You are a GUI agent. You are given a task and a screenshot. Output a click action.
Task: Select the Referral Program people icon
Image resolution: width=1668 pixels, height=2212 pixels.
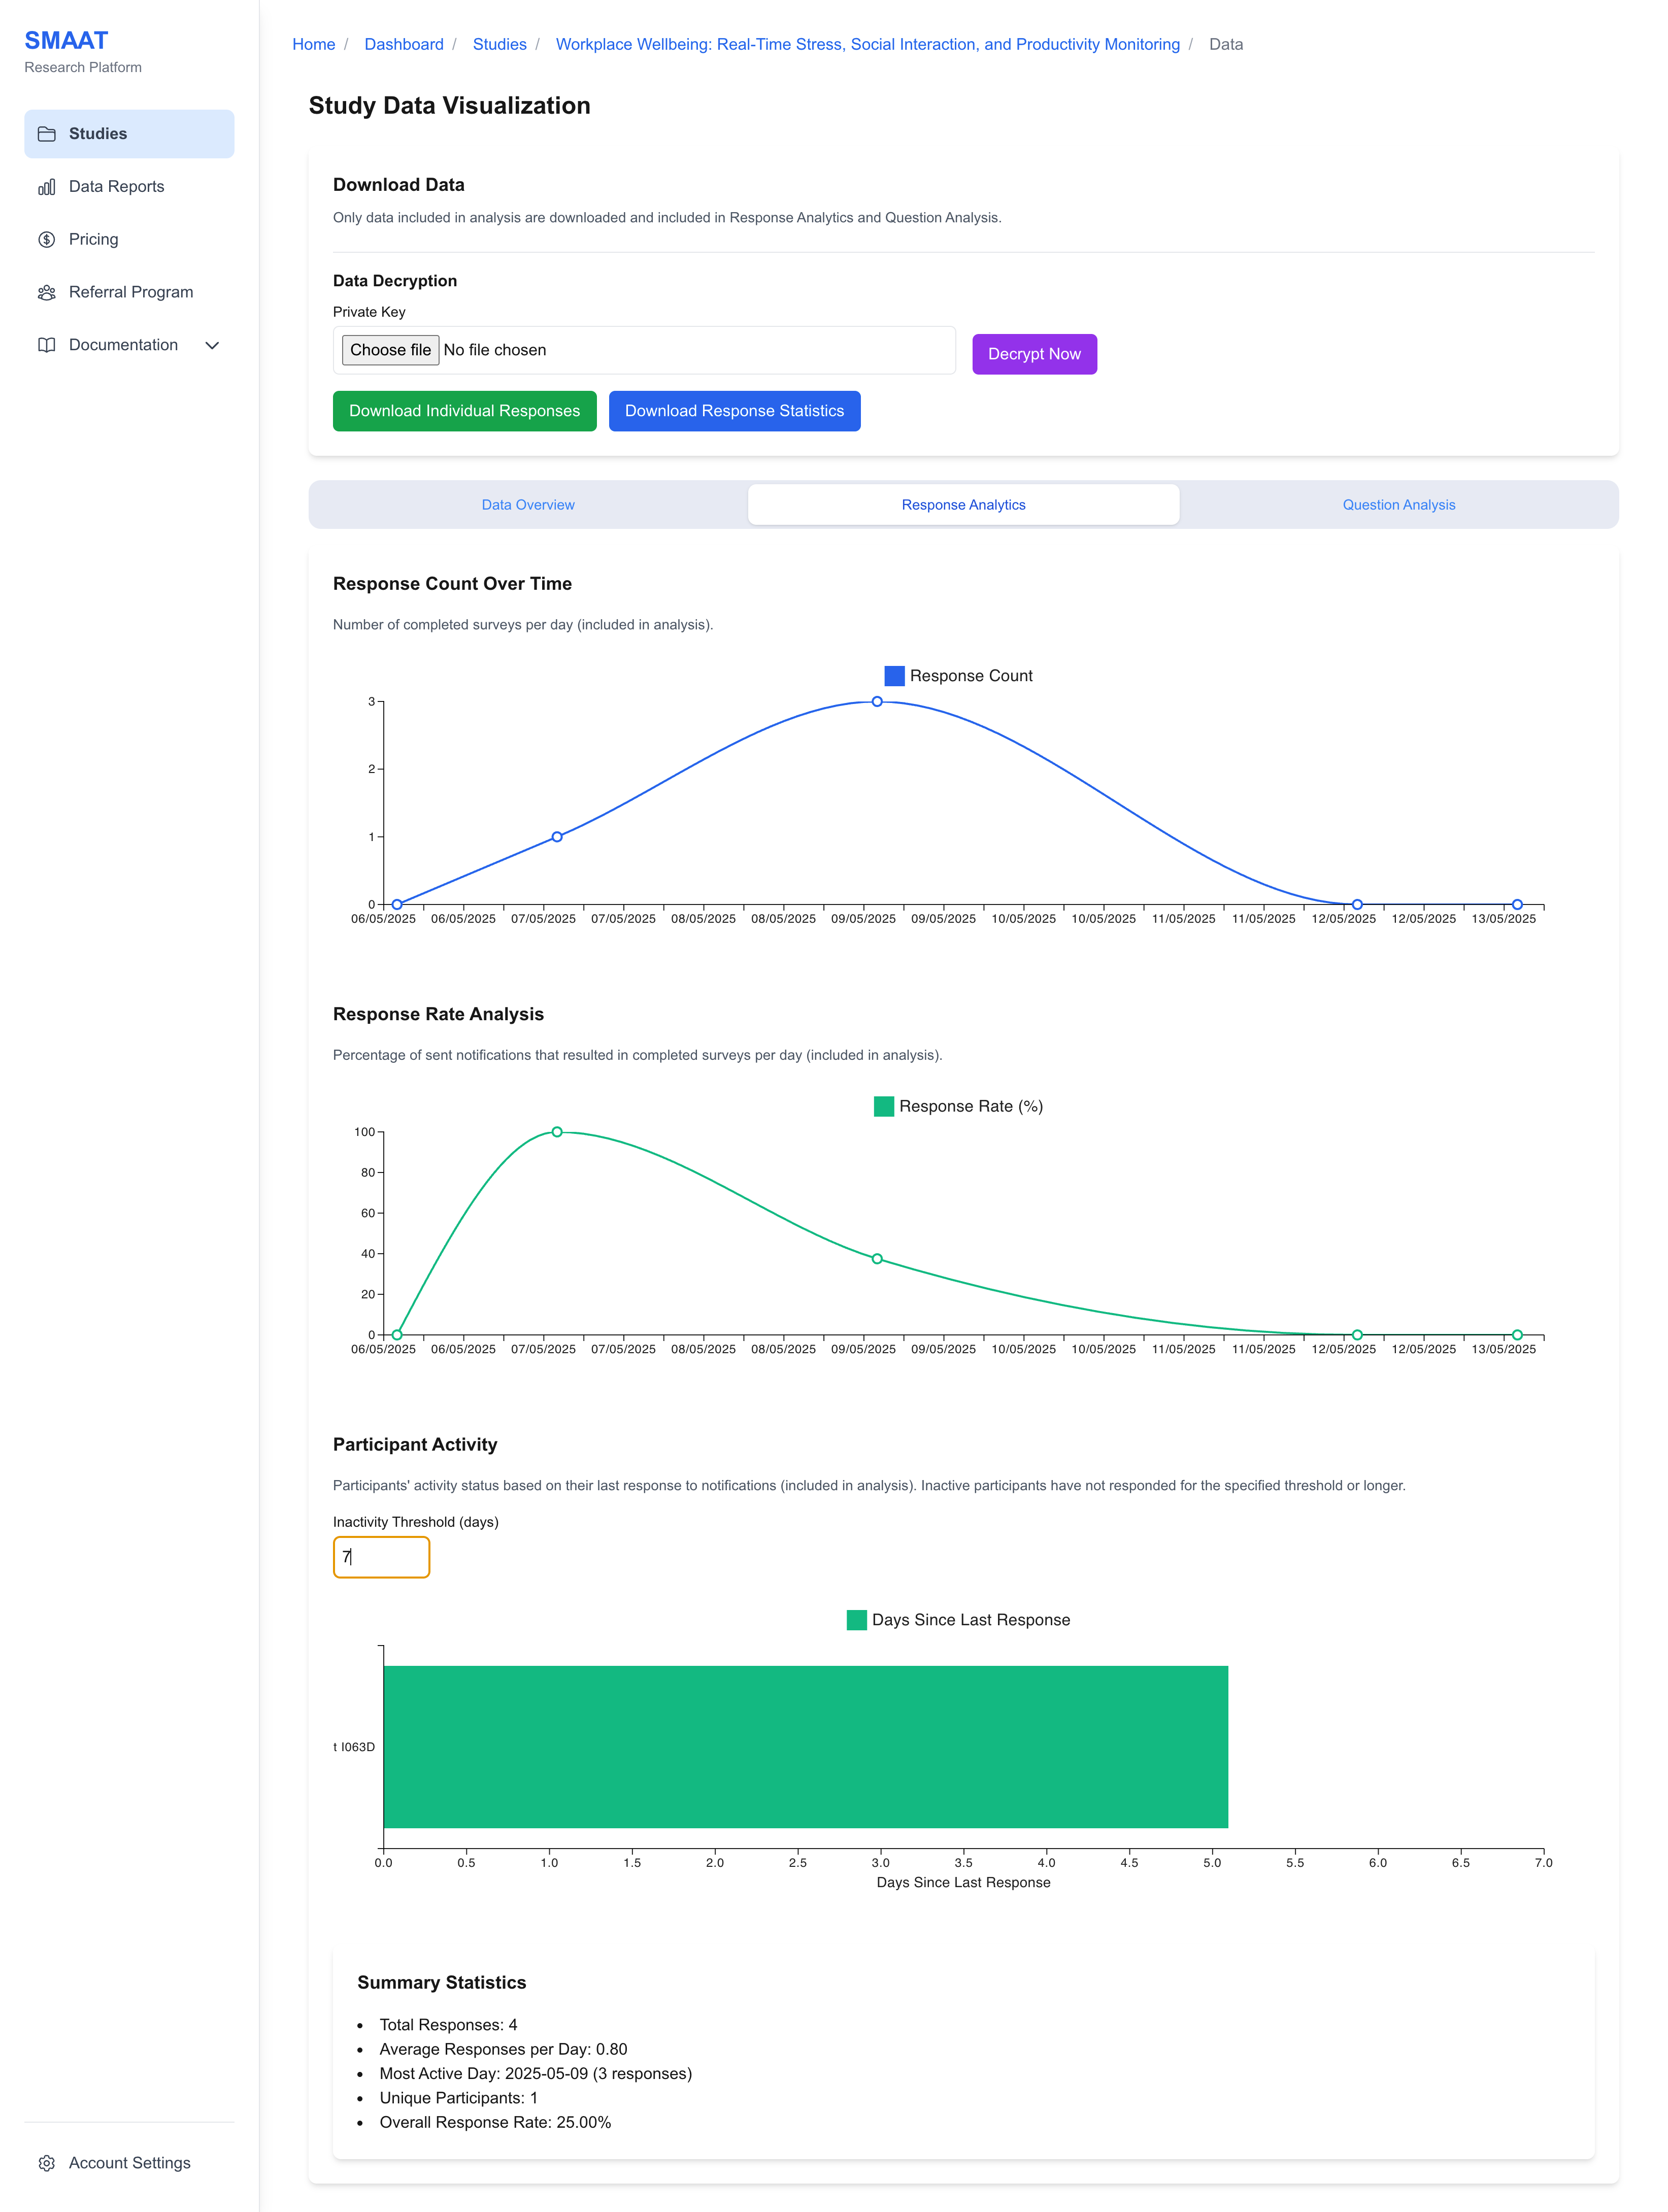pos(47,292)
